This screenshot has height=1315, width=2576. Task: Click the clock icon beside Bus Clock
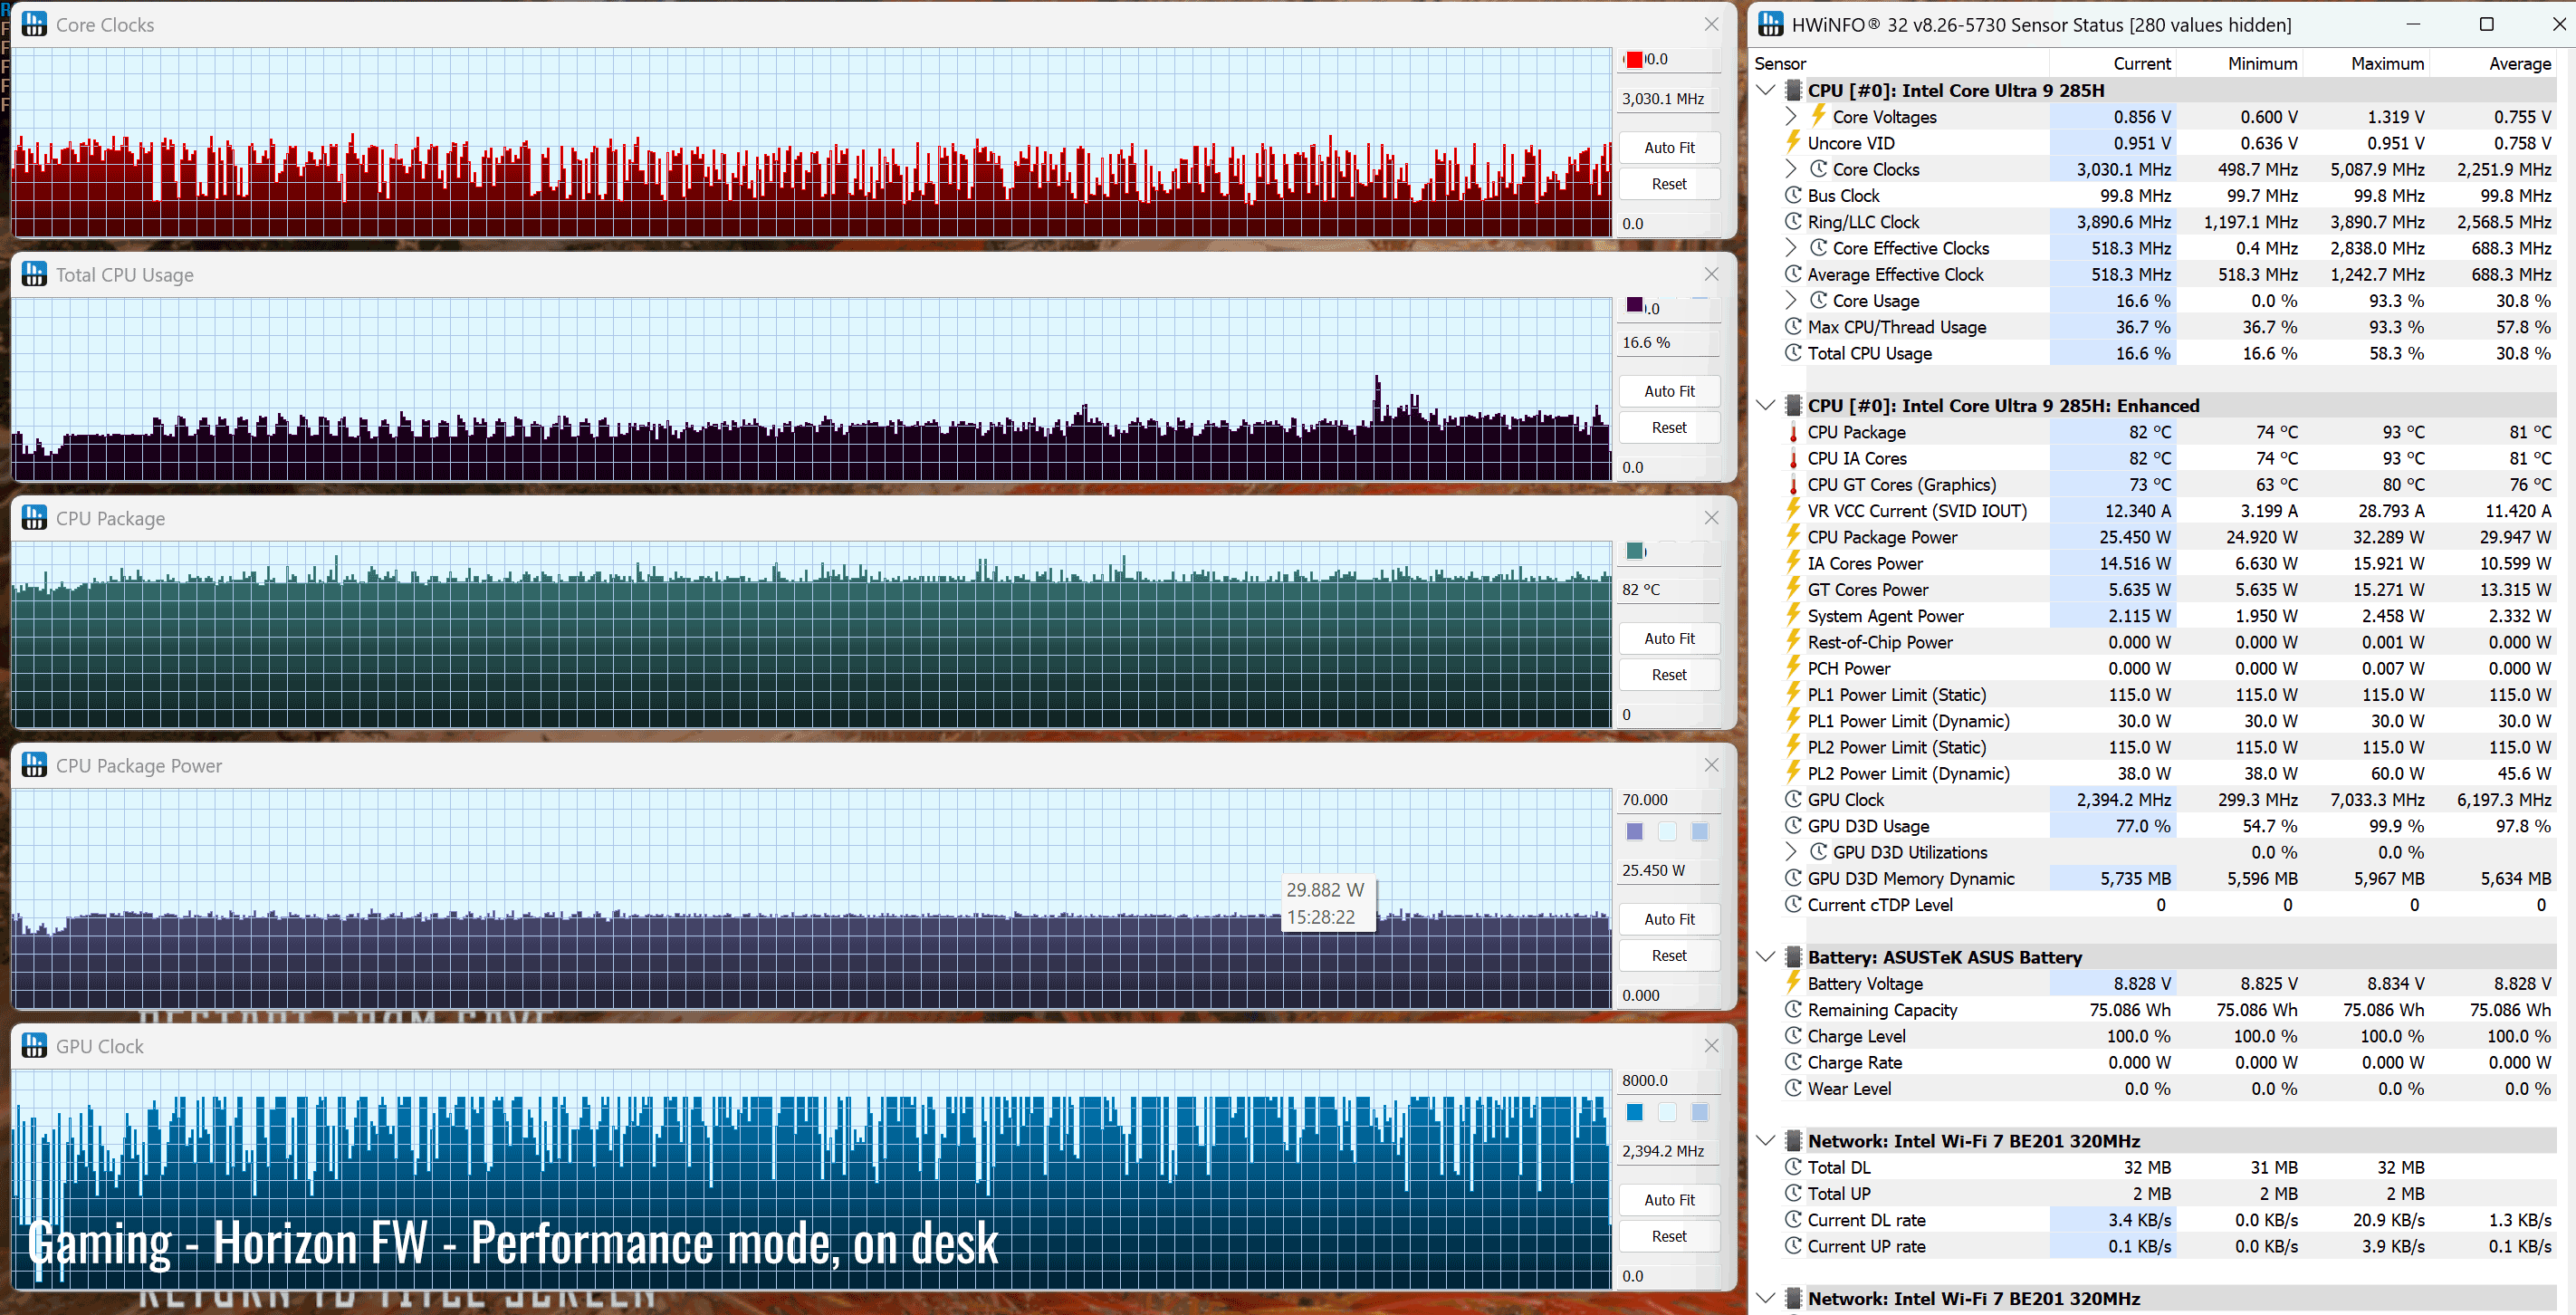pyautogui.click(x=1793, y=195)
